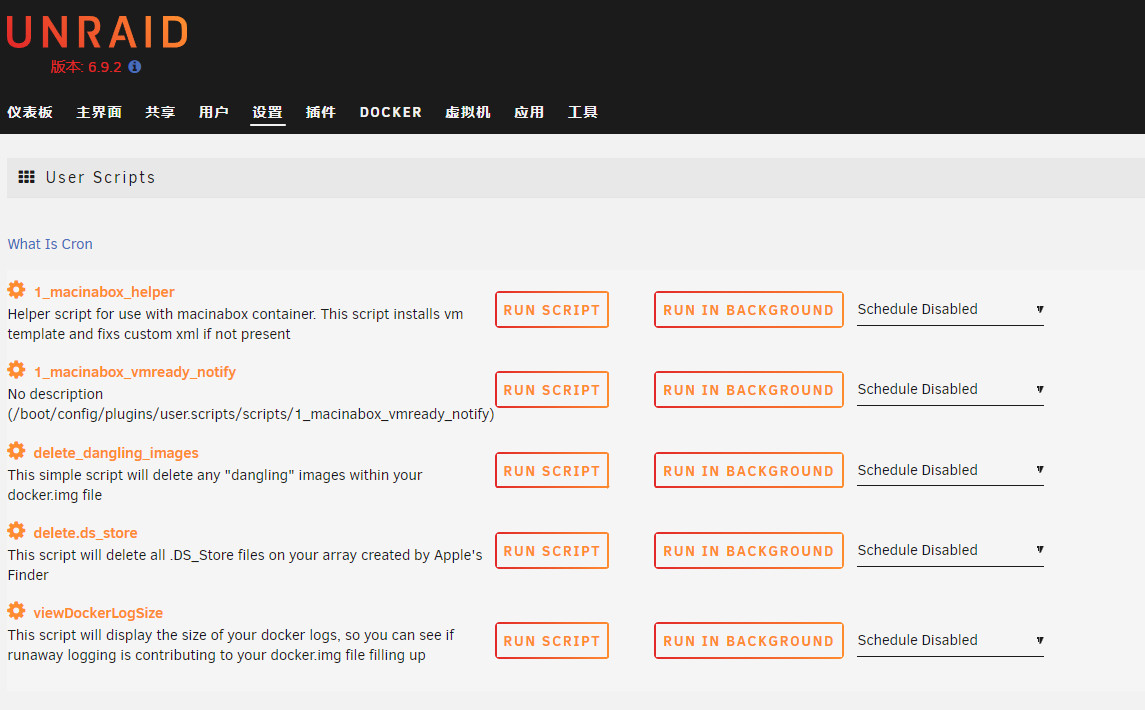
Task: Click the gear icon for 1_macinabox_helper
Action: tap(16, 290)
